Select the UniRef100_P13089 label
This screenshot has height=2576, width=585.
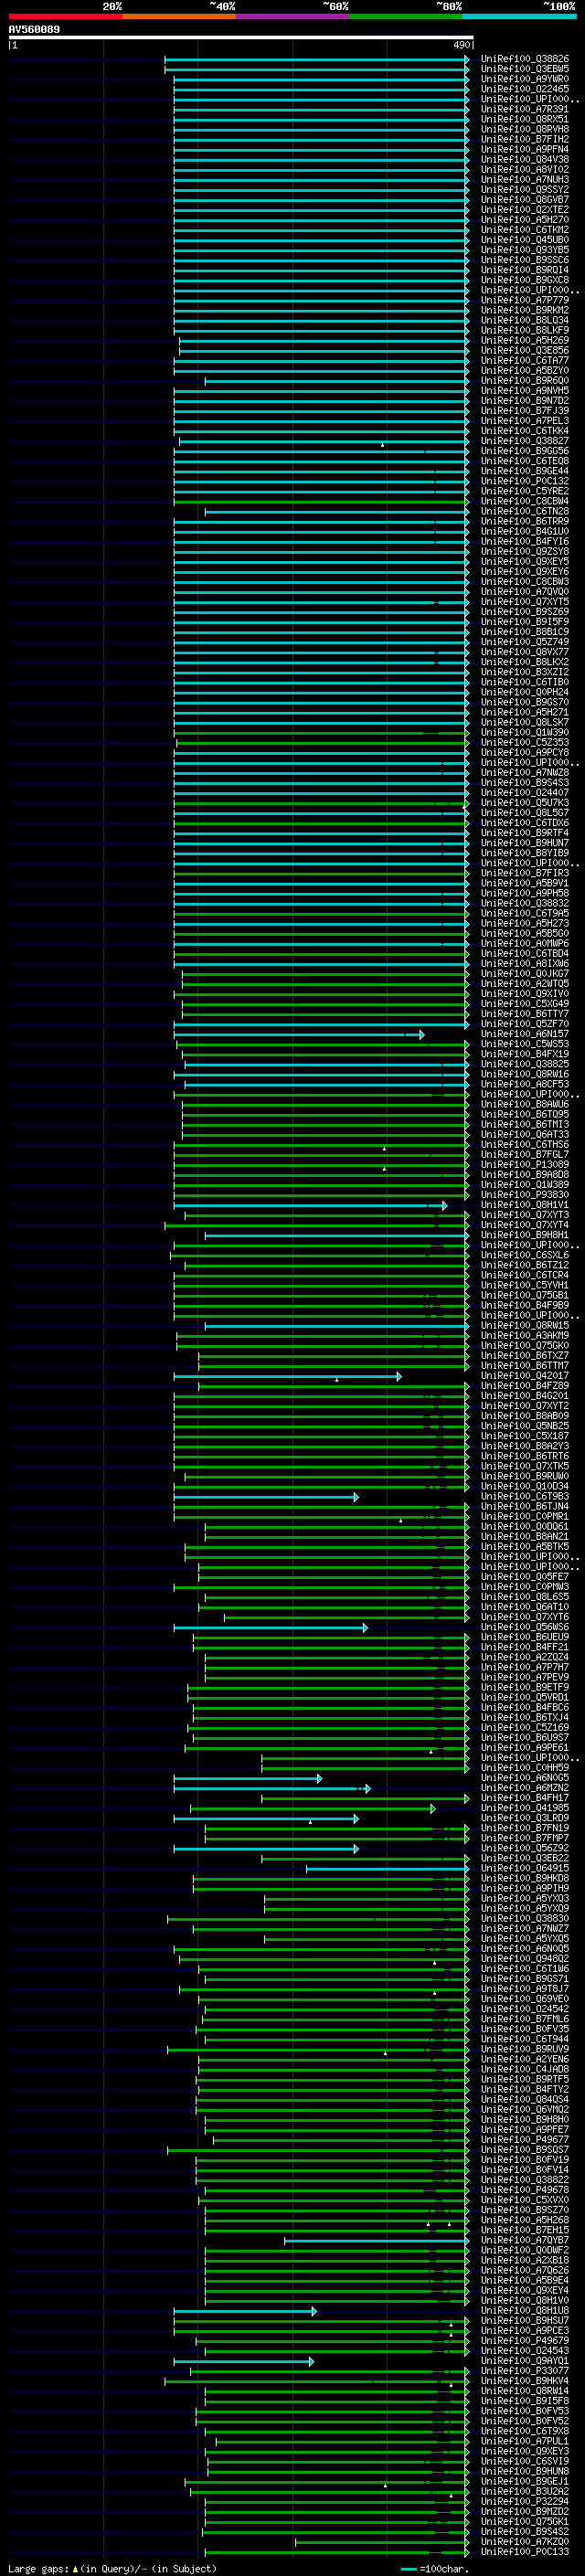525,1165
